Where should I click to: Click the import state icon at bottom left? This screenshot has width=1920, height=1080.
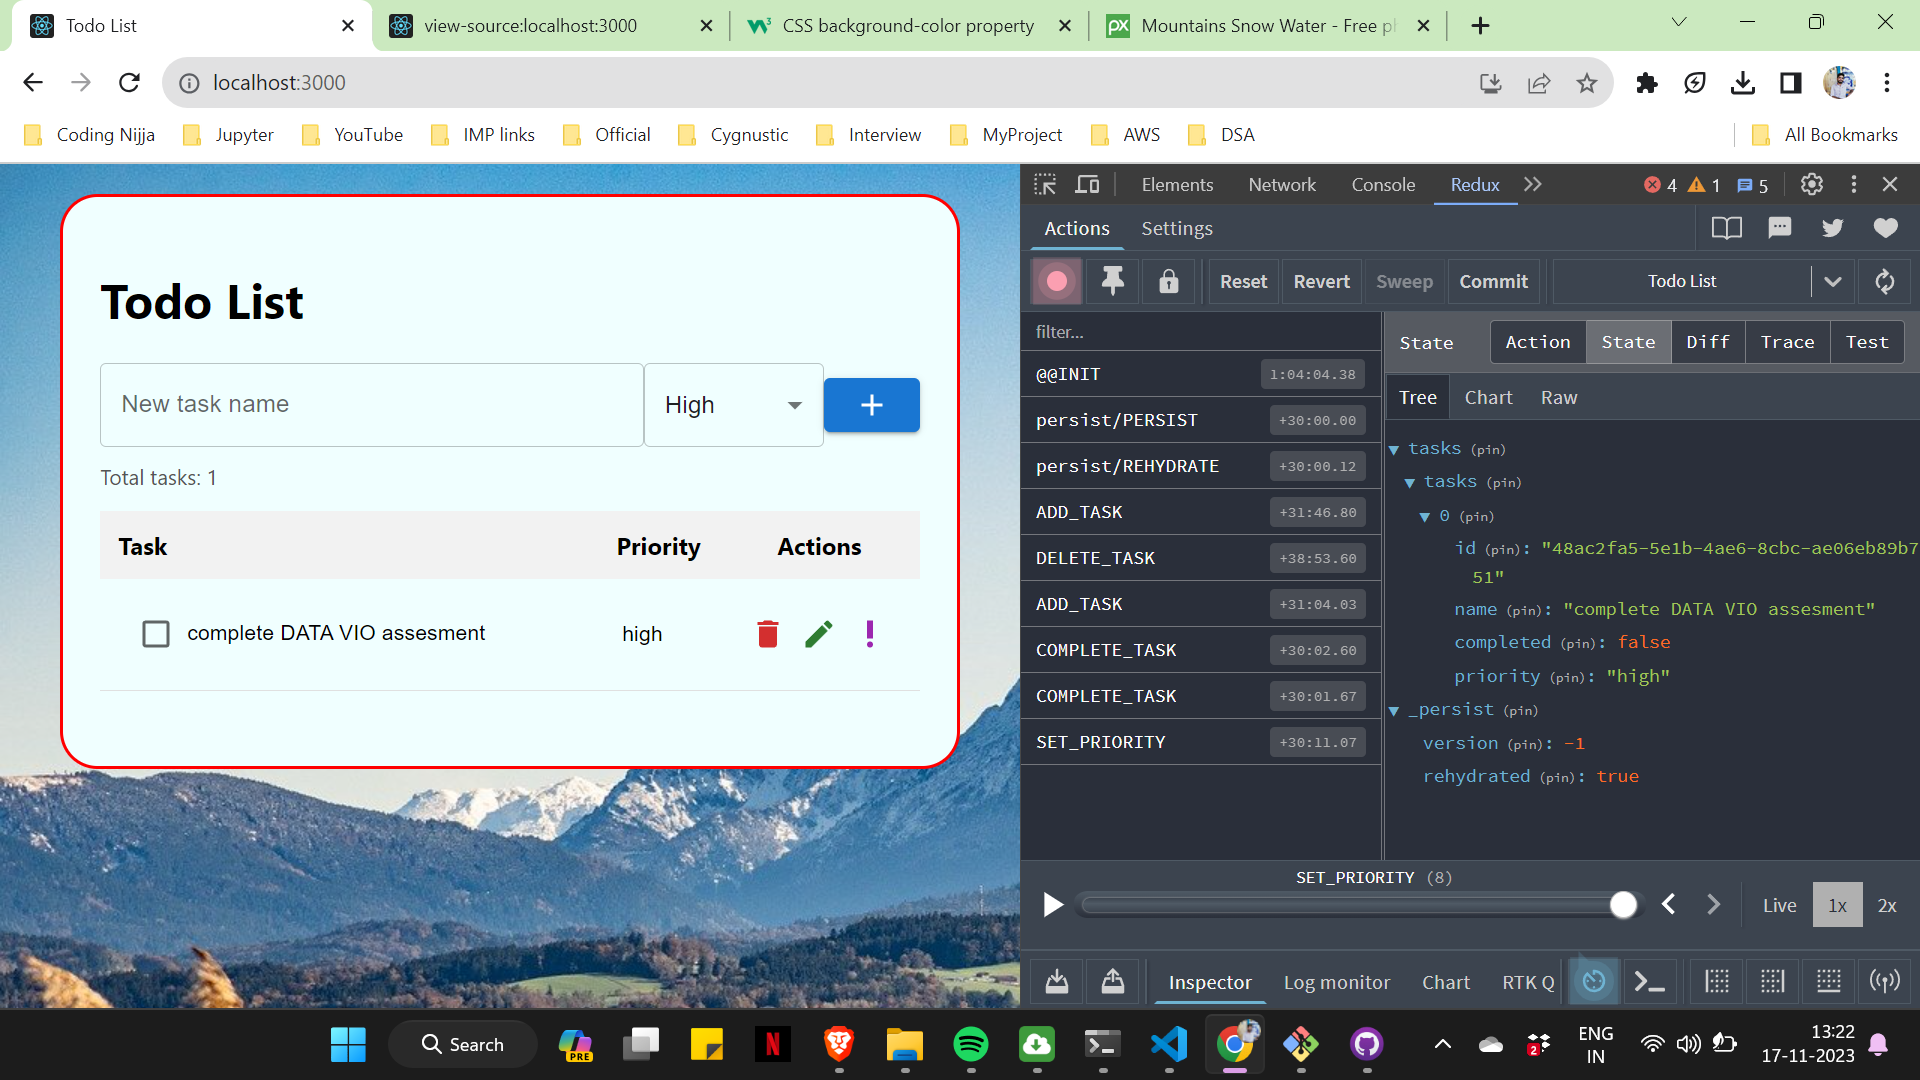pyautogui.click(x=1056, y=982)
